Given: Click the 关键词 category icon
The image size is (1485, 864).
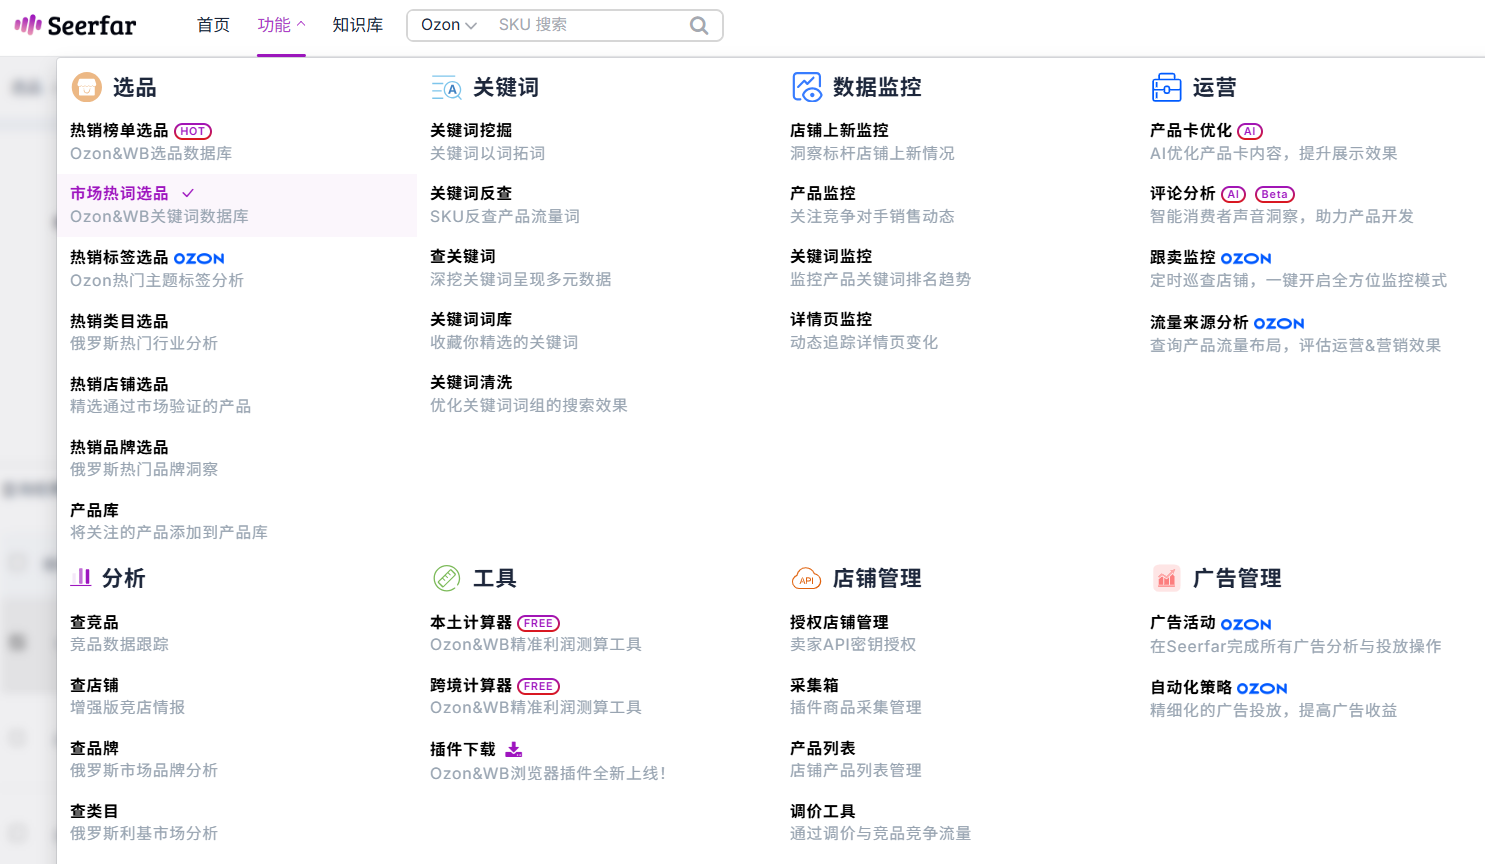Looking at the screenshot, I should click(446, 88).
